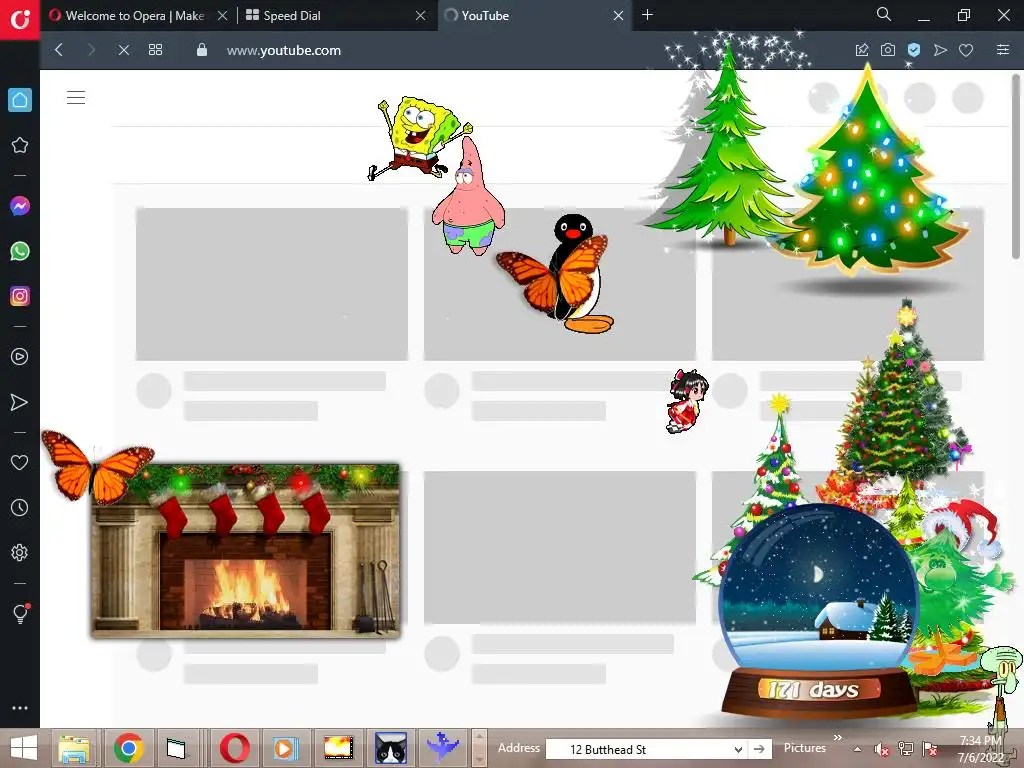Open History clock in the sidebar
The image size is (1024, 768).
tap(20, 507)
